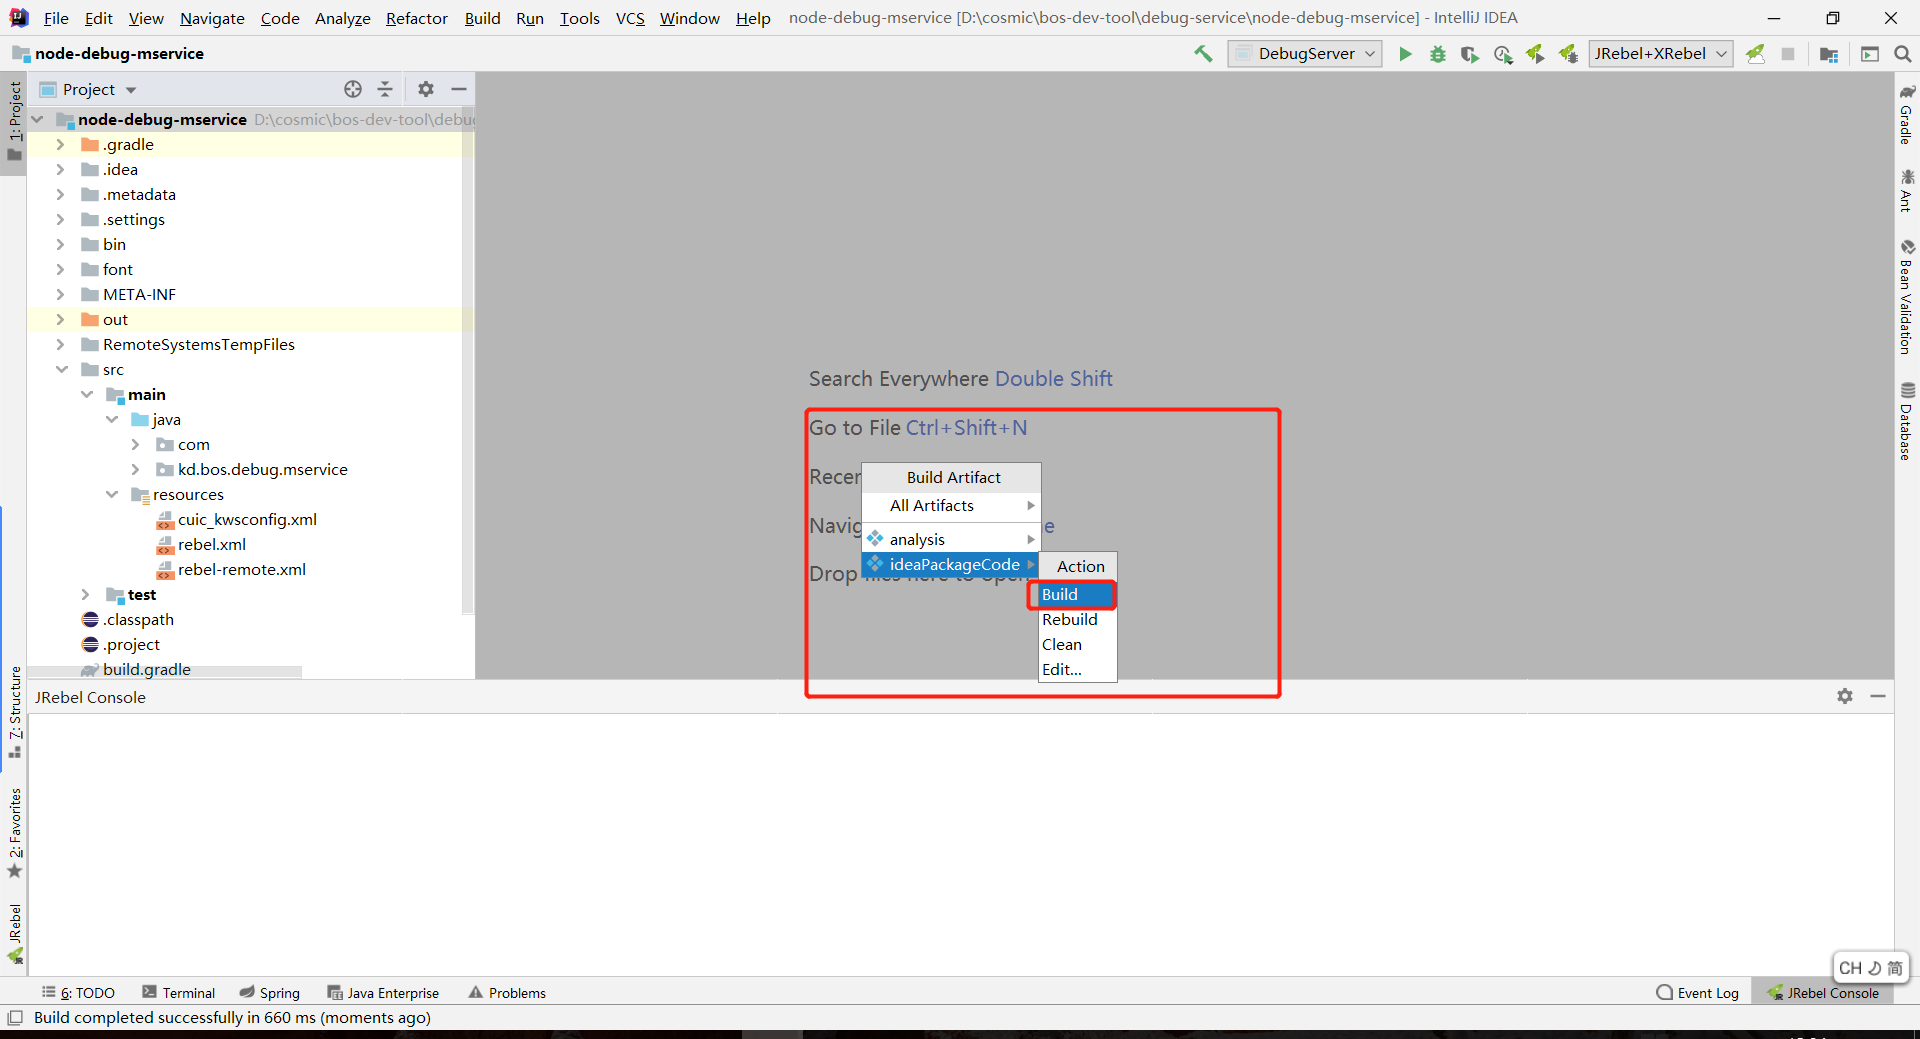Viewport: 1920px width, 1039px height.
Task: Toggle the 1: Project side tab
Action: [14, 120]
